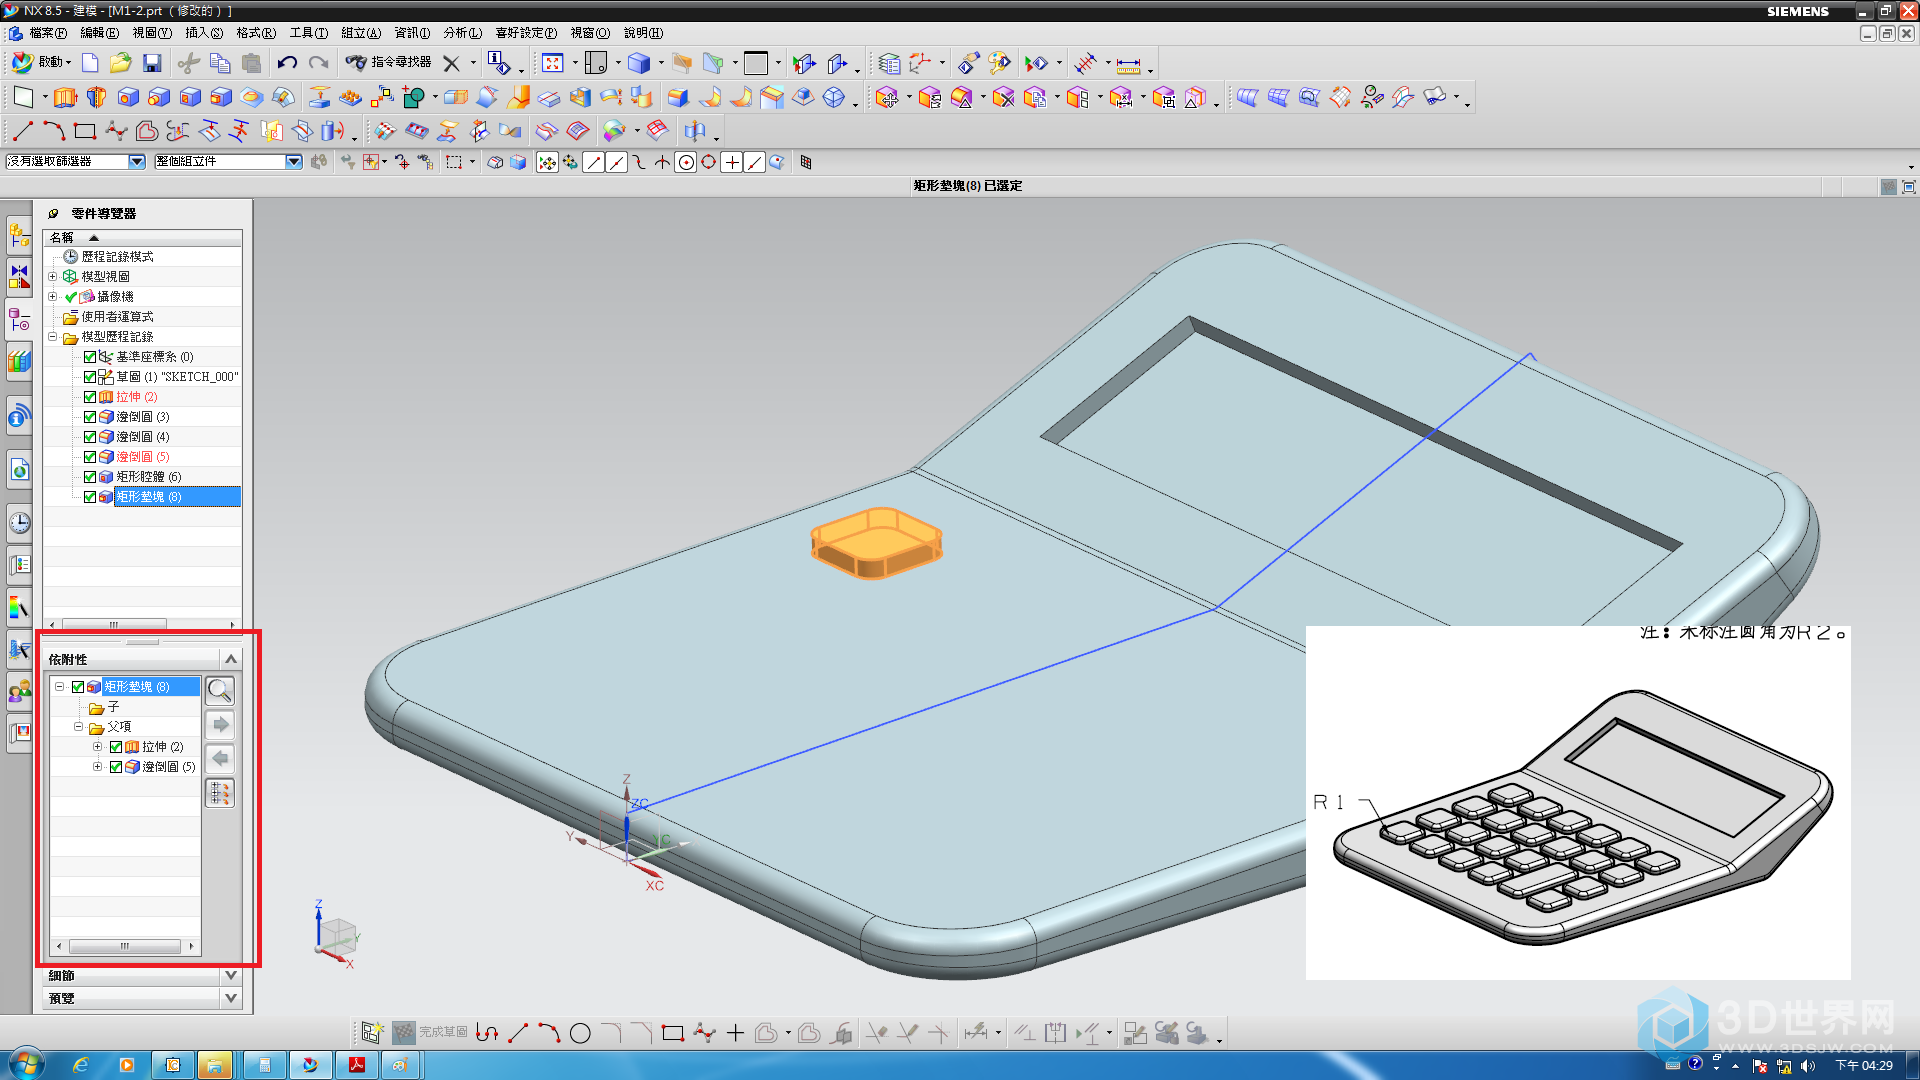Click the Windows Start orb
Screen dimensions: 1920x1080
pyautogui.click(x=26, y=1064)
